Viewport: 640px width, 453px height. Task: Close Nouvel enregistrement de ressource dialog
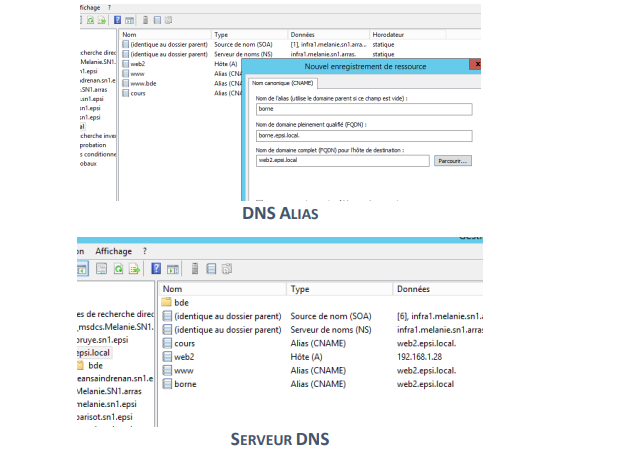coord(476,64)
